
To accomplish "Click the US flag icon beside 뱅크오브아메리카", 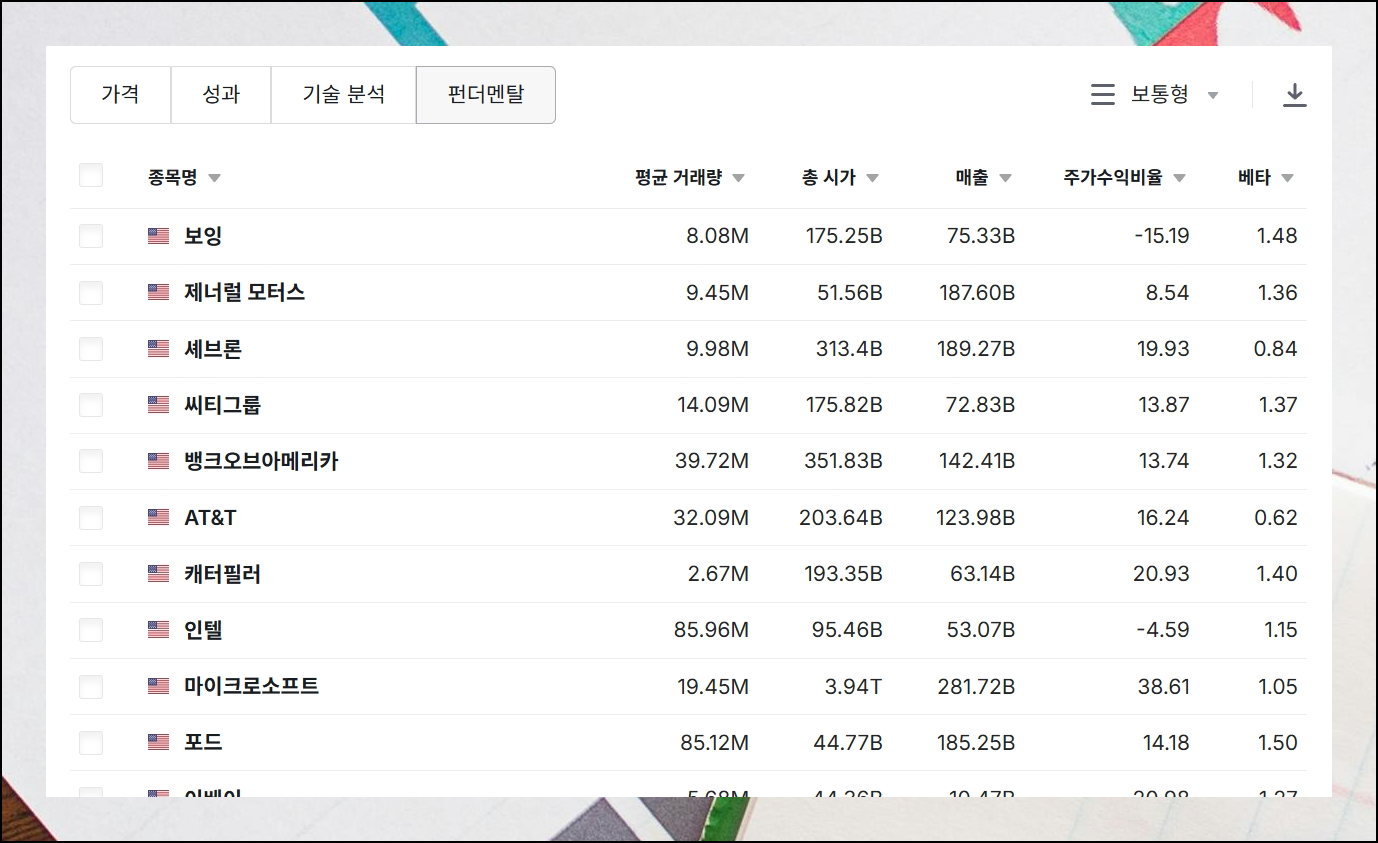I will pos(158,461).
